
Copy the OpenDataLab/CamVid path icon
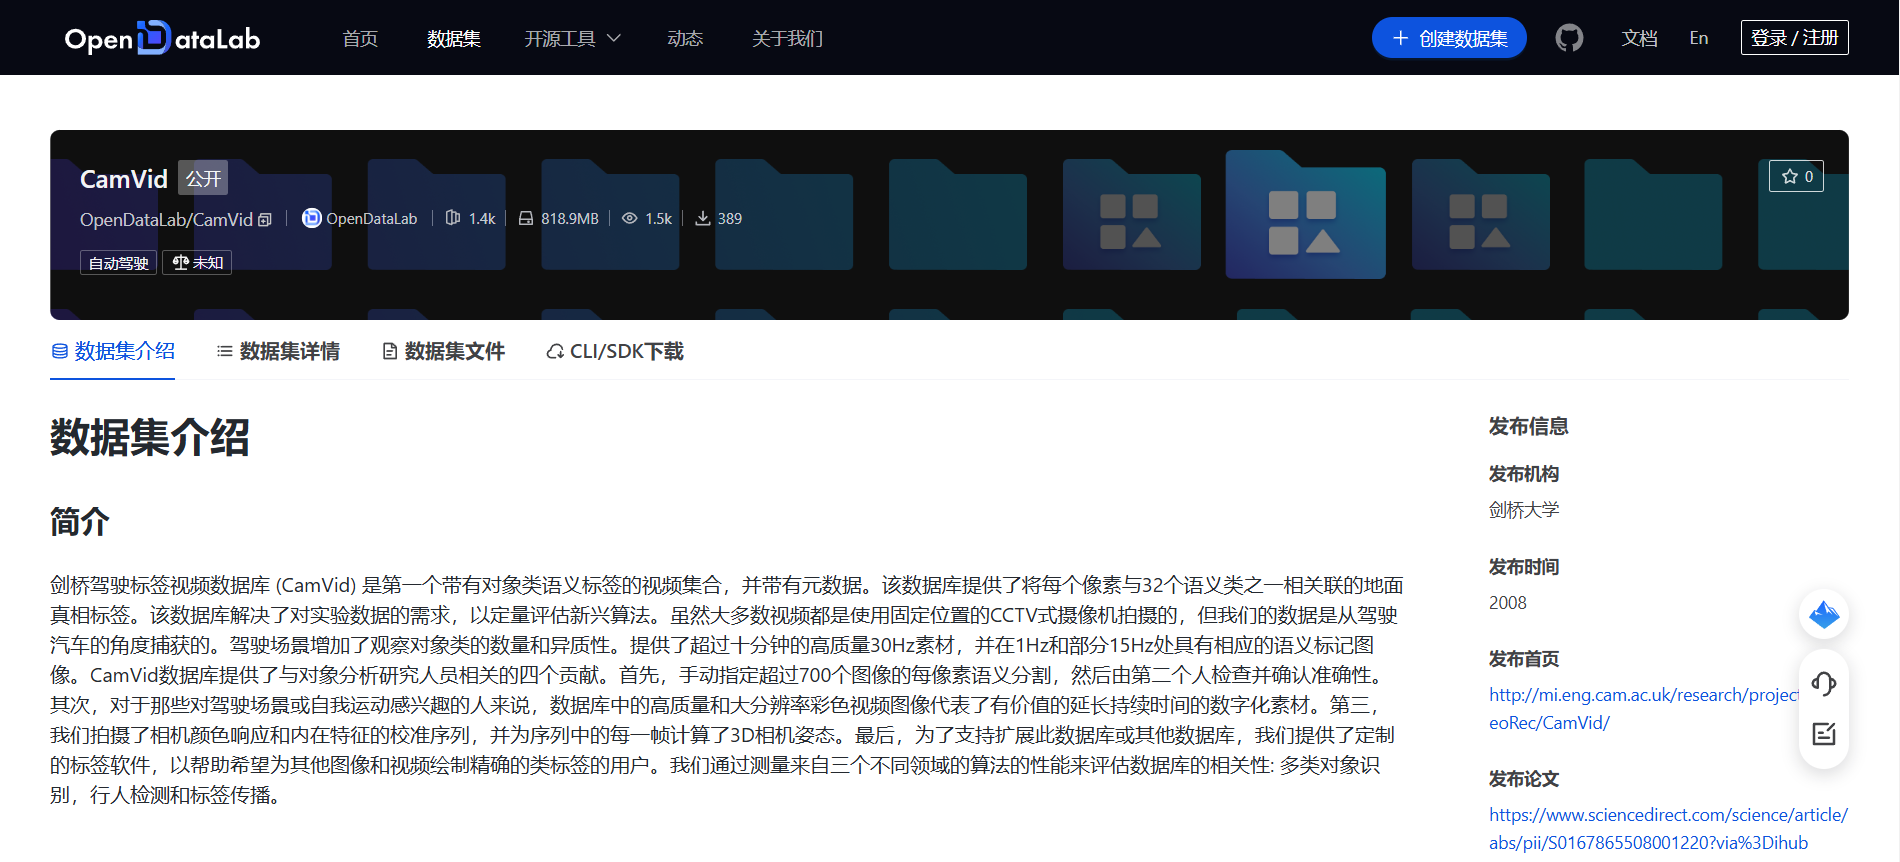pos(265,220)
